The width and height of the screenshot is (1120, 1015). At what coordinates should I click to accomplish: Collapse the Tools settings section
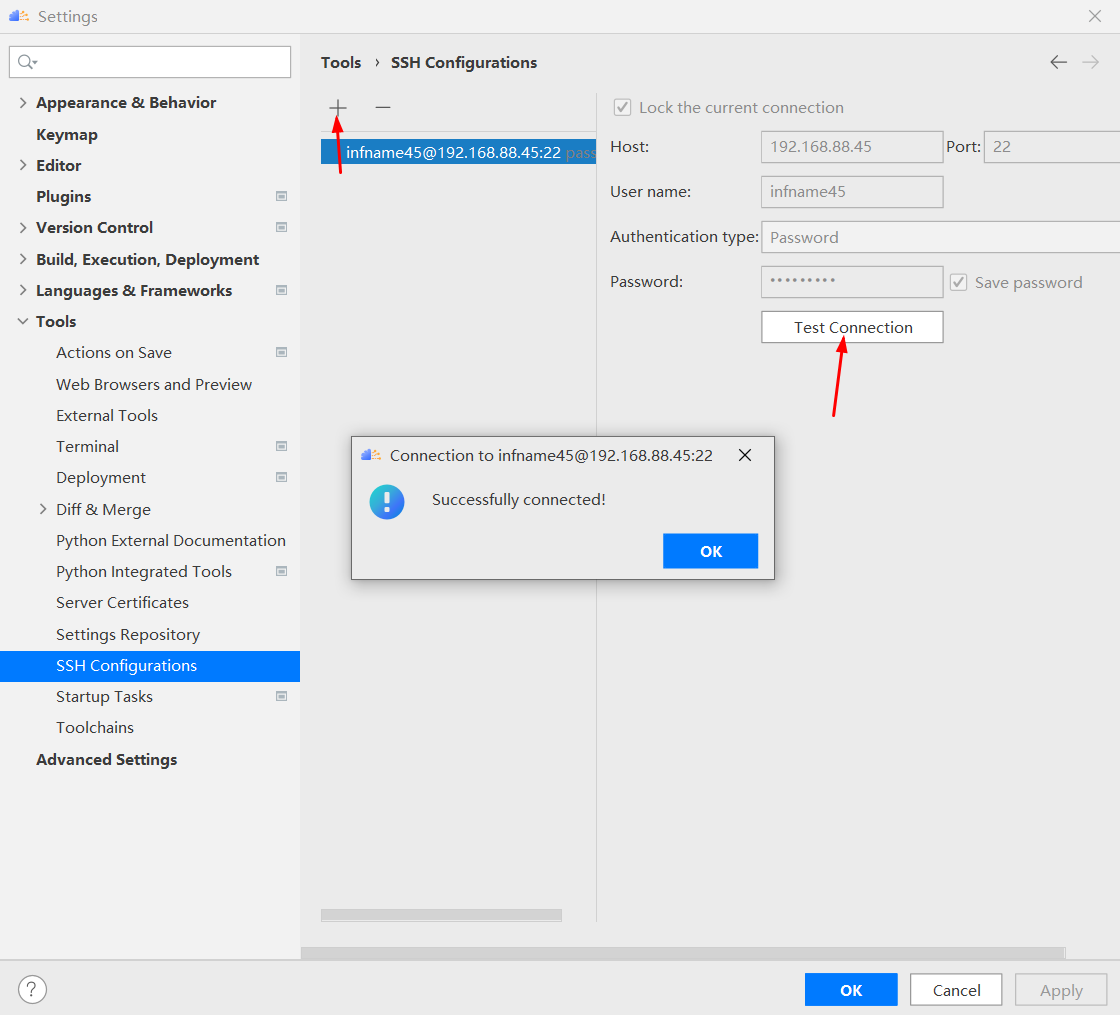coord(23,322)
